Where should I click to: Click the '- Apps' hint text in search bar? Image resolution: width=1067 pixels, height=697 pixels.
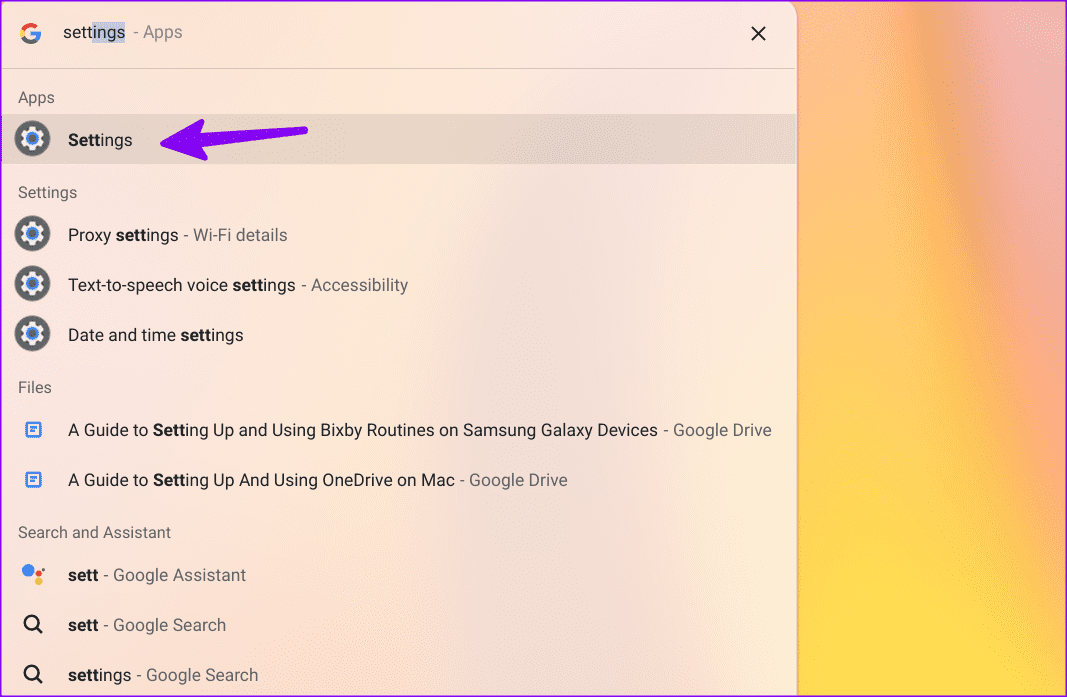[x=158, y=32]
